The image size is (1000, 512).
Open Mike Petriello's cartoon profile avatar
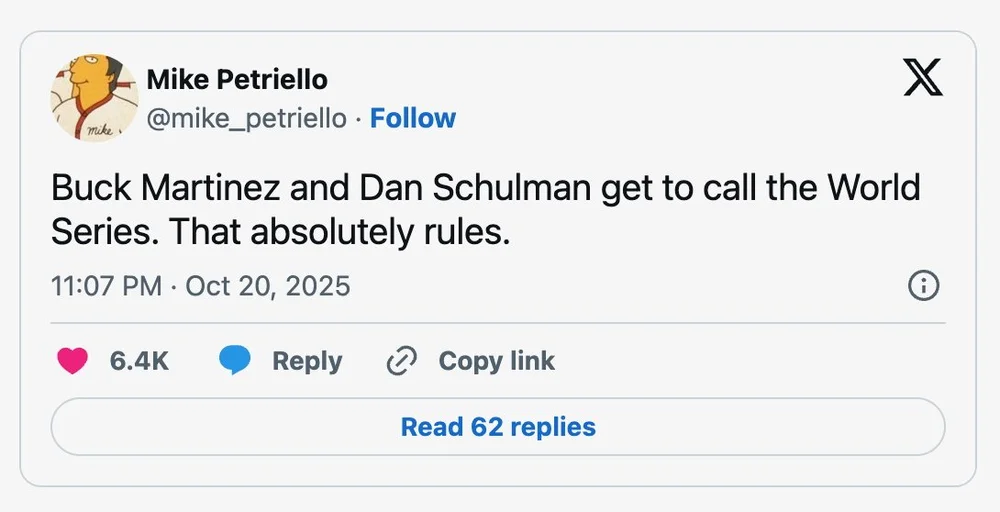94,98
